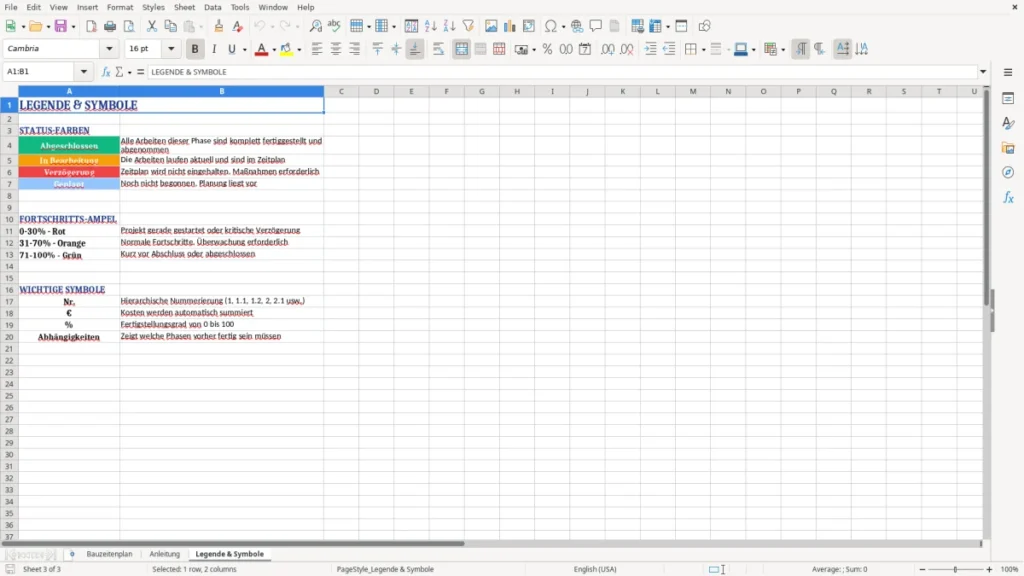Viewport: 1024px width, 576px height.
Task: Click English (USA) language in status bar
Action: (595, 569)
